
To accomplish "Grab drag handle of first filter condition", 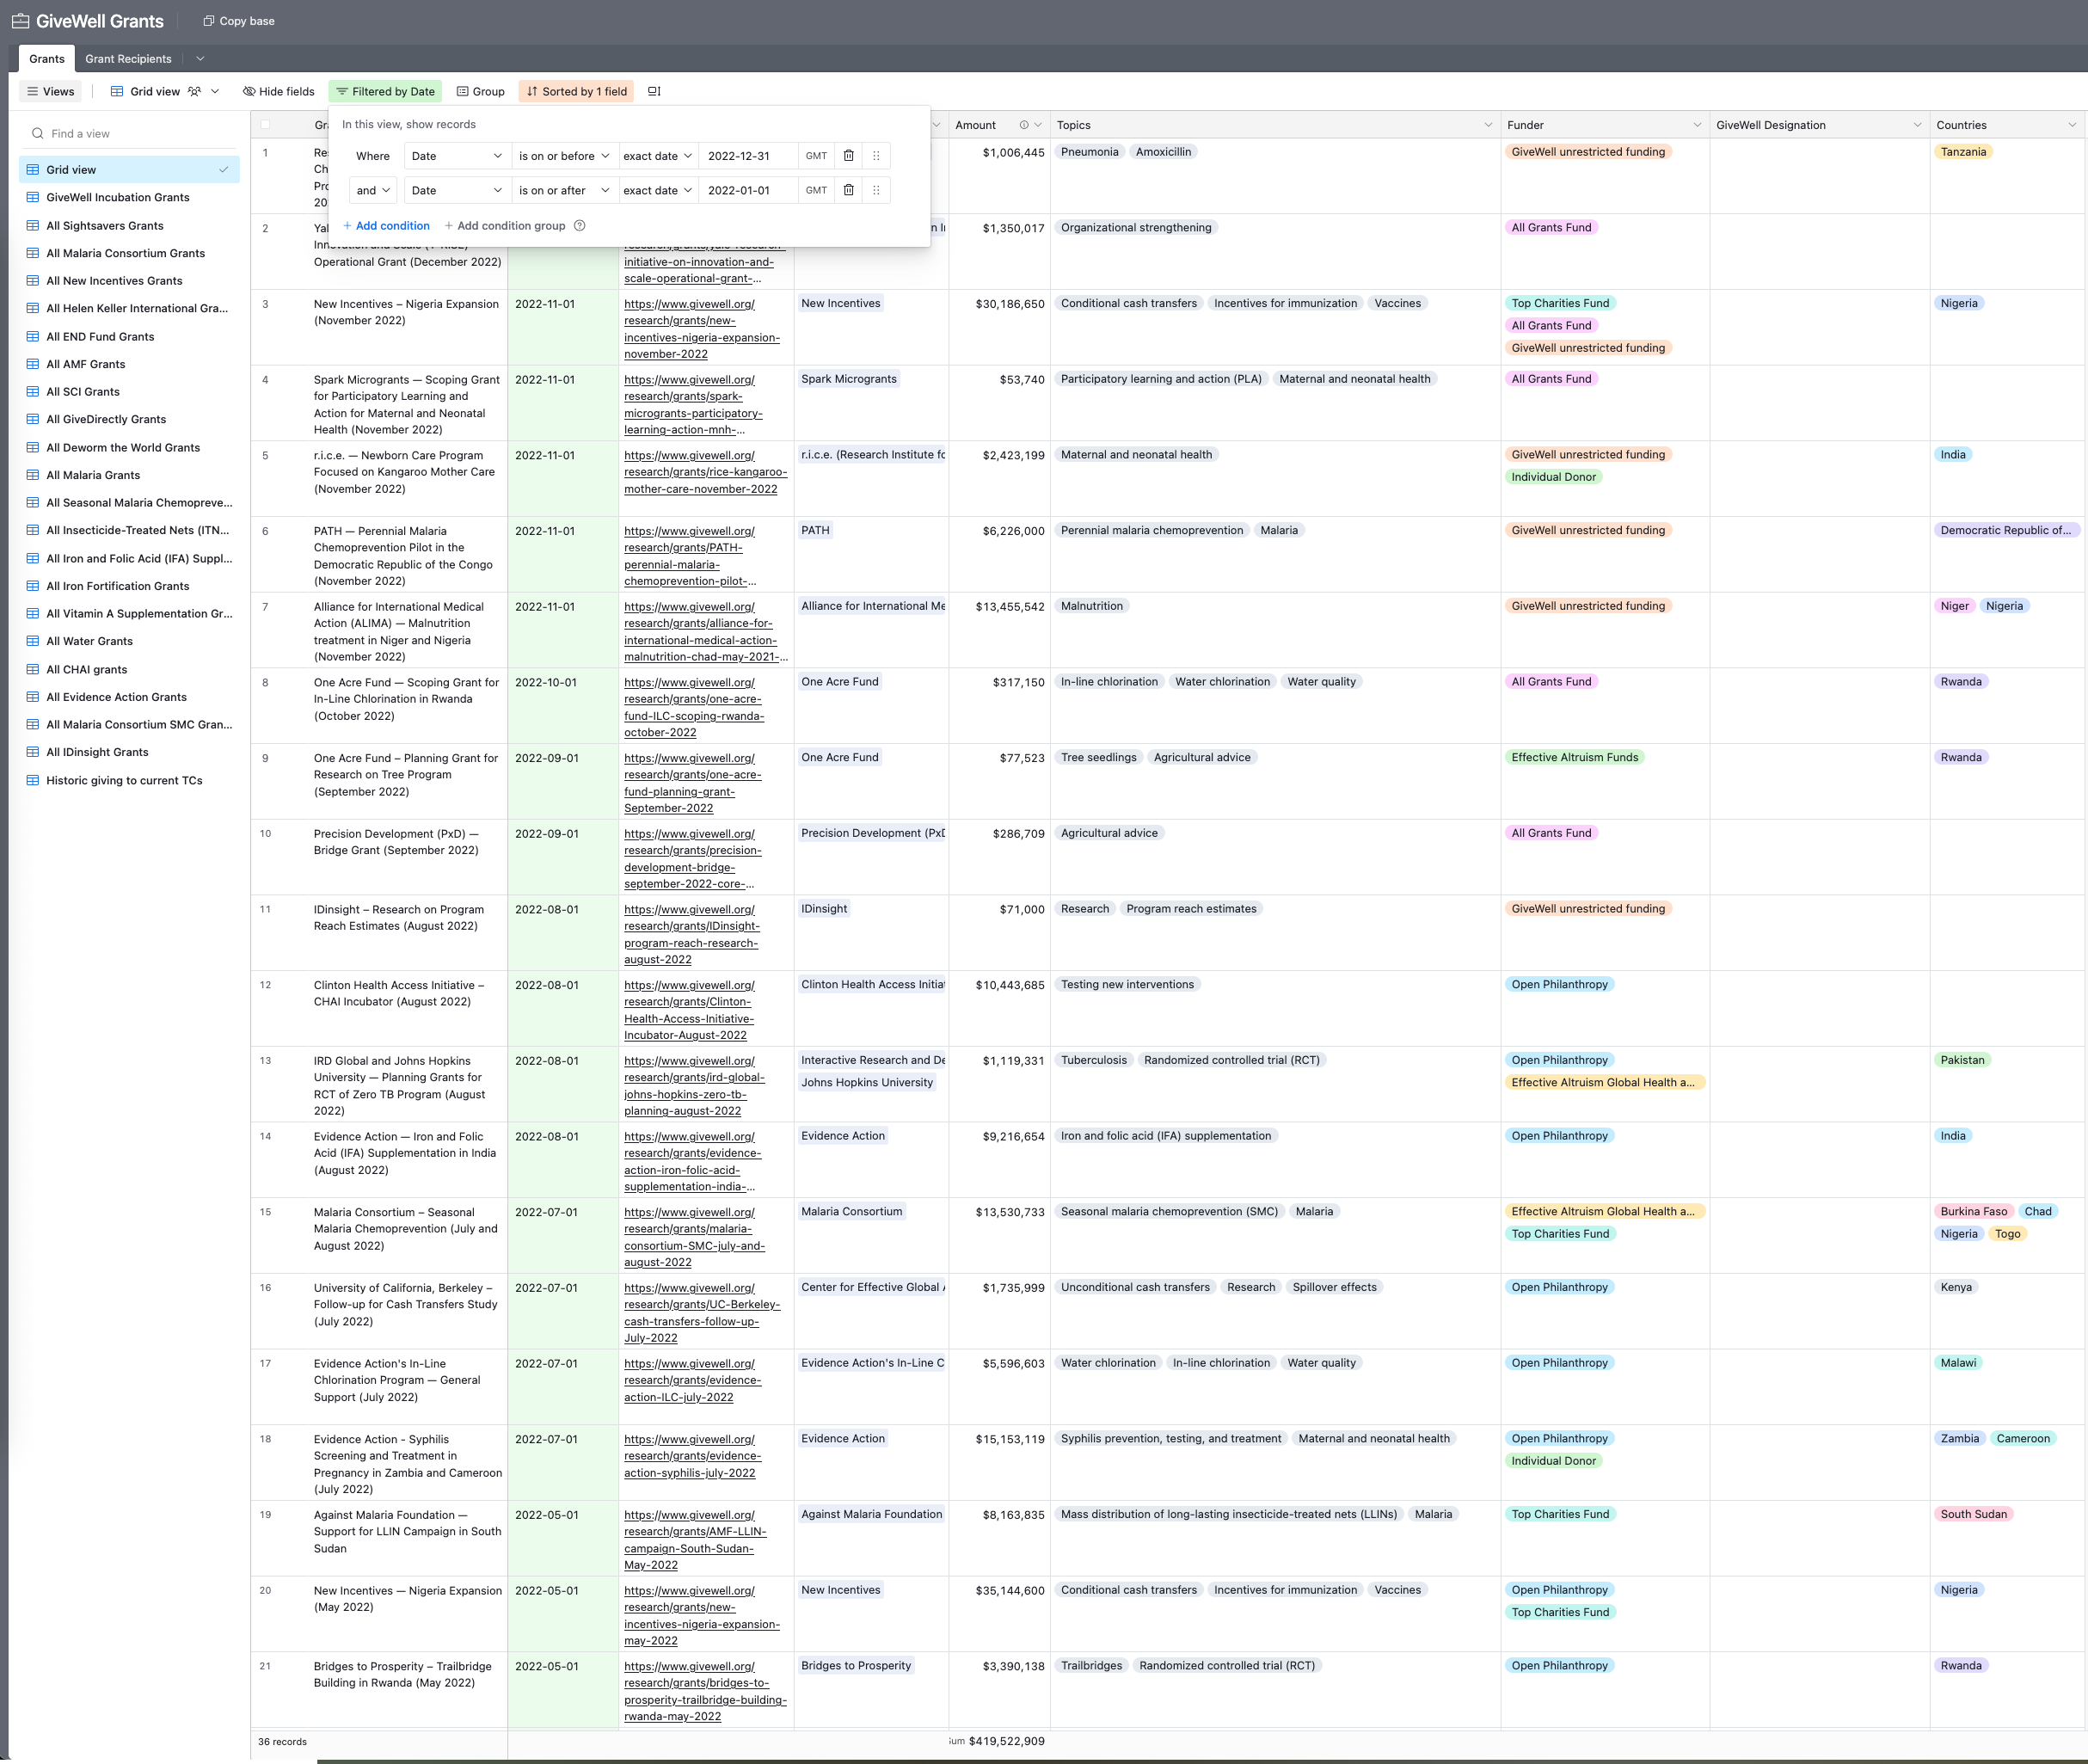I will [x=876, y=156].
